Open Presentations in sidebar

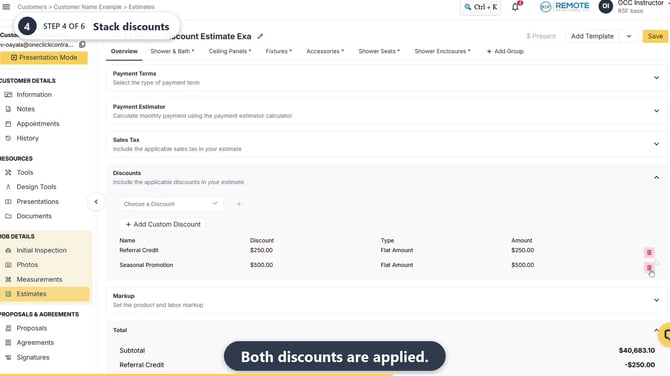[37, 201]
